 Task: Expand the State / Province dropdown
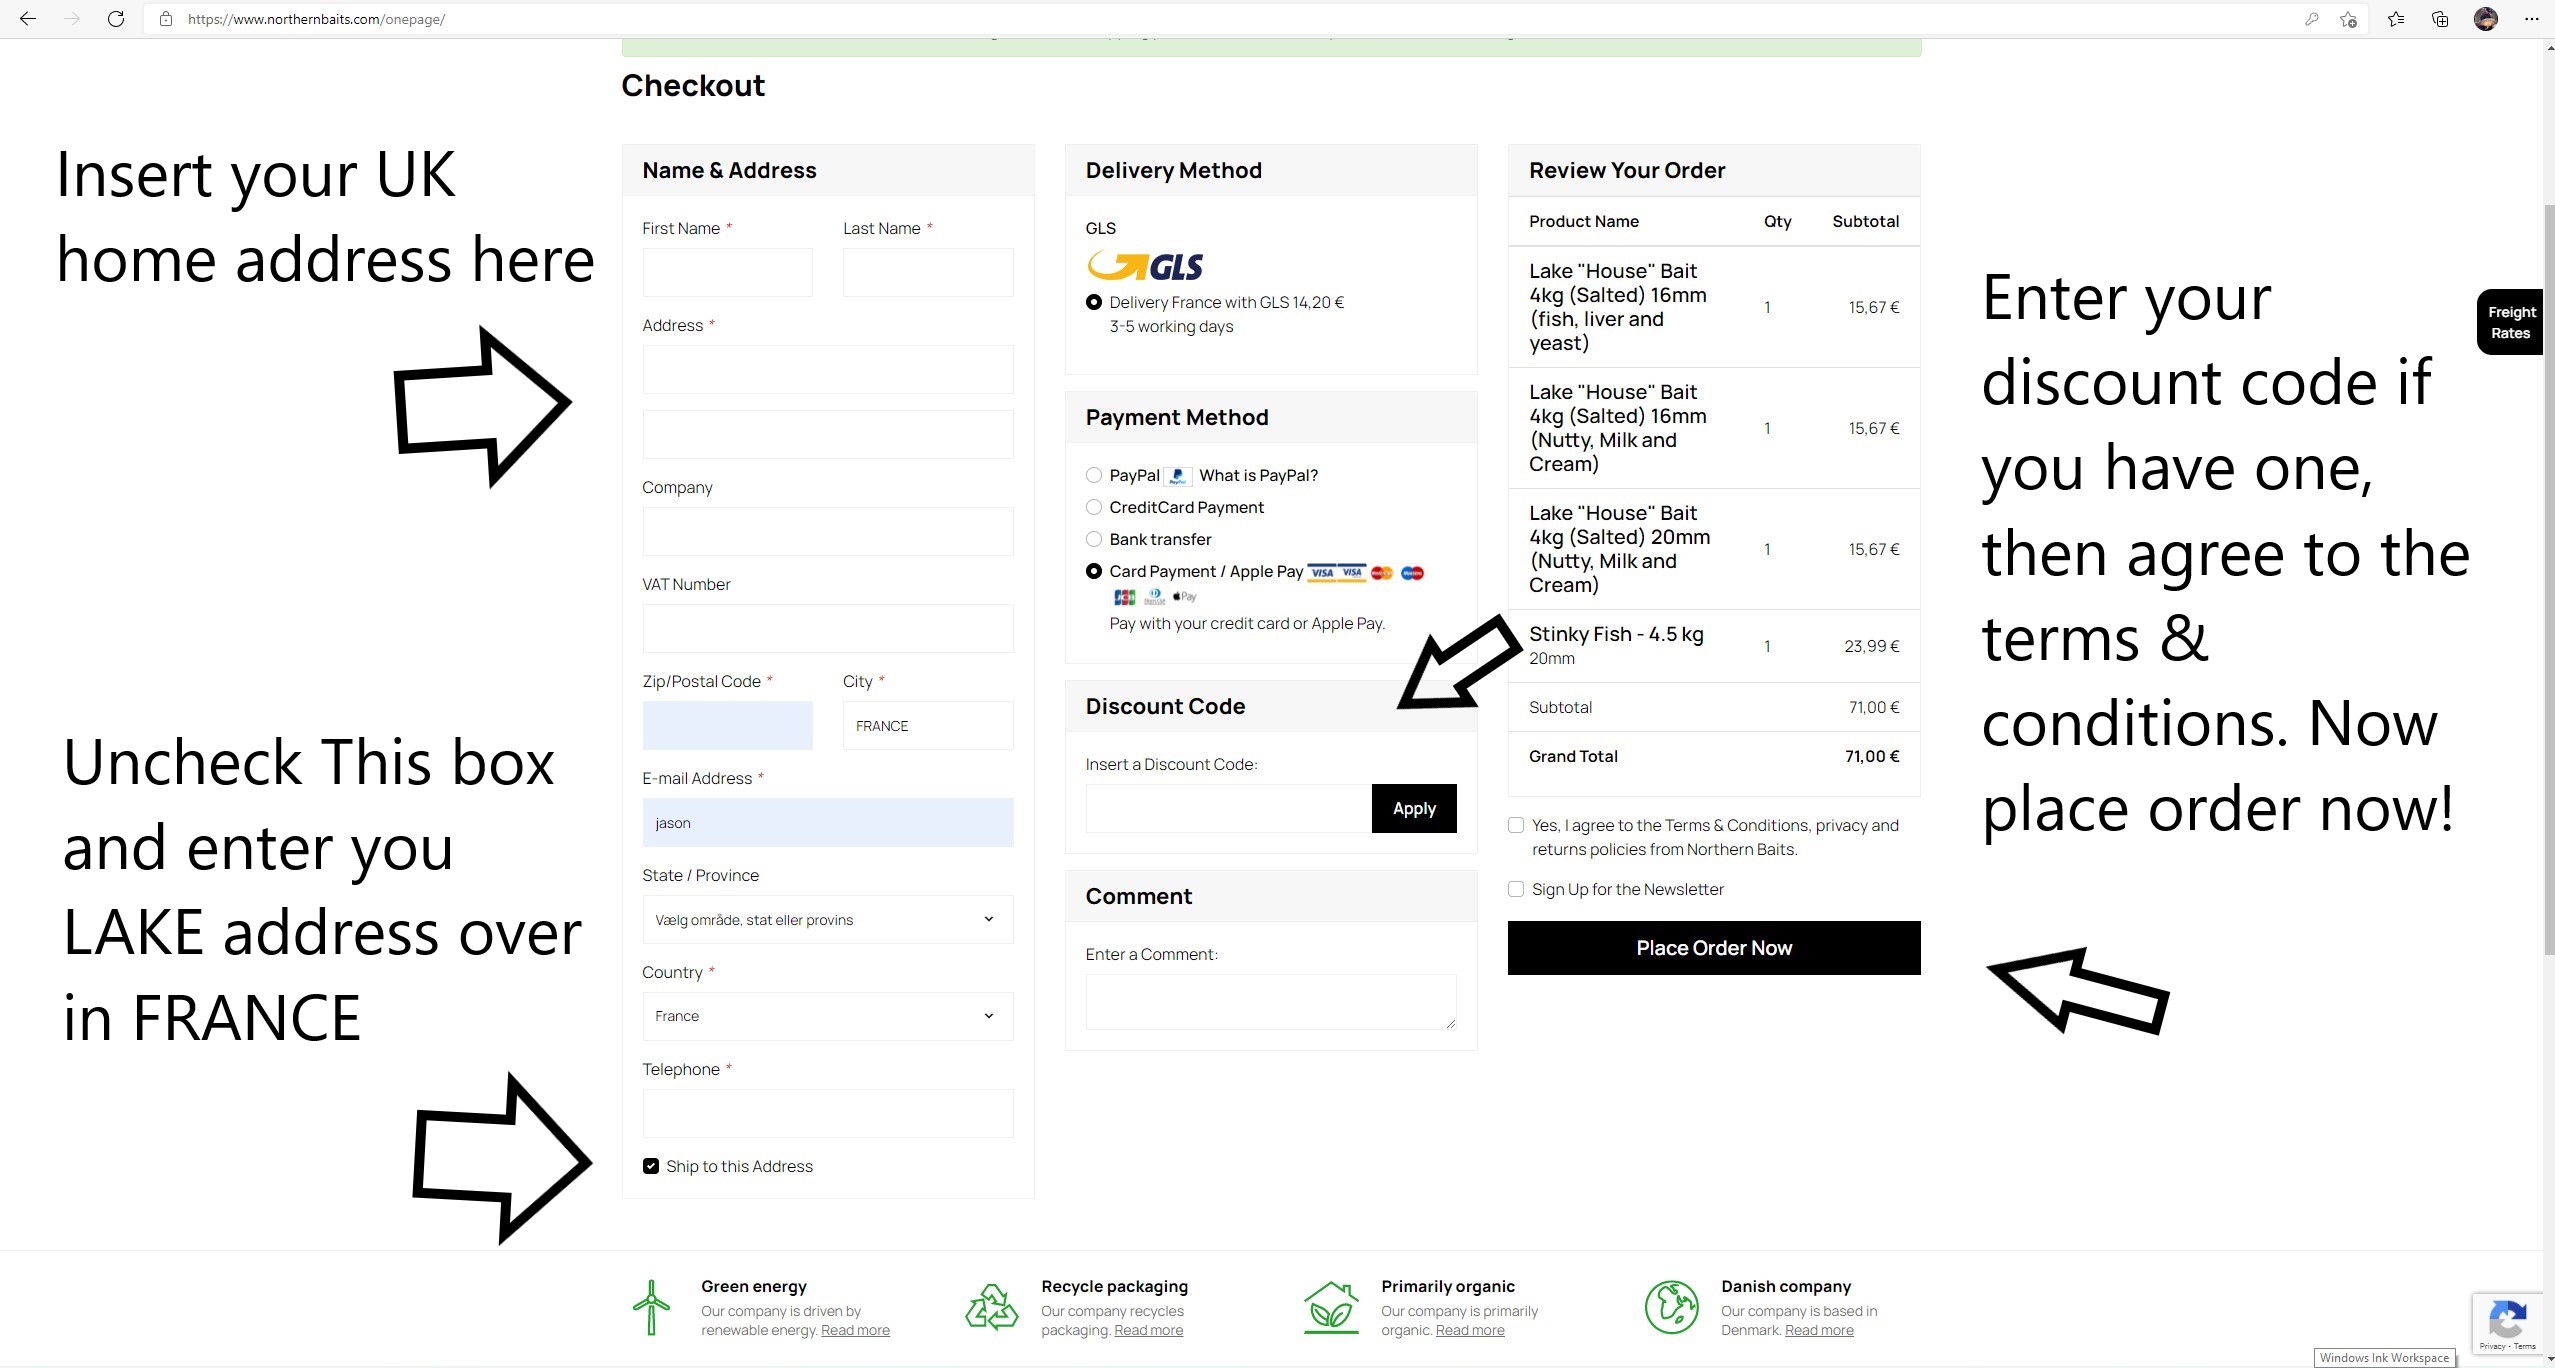[827, 919]
